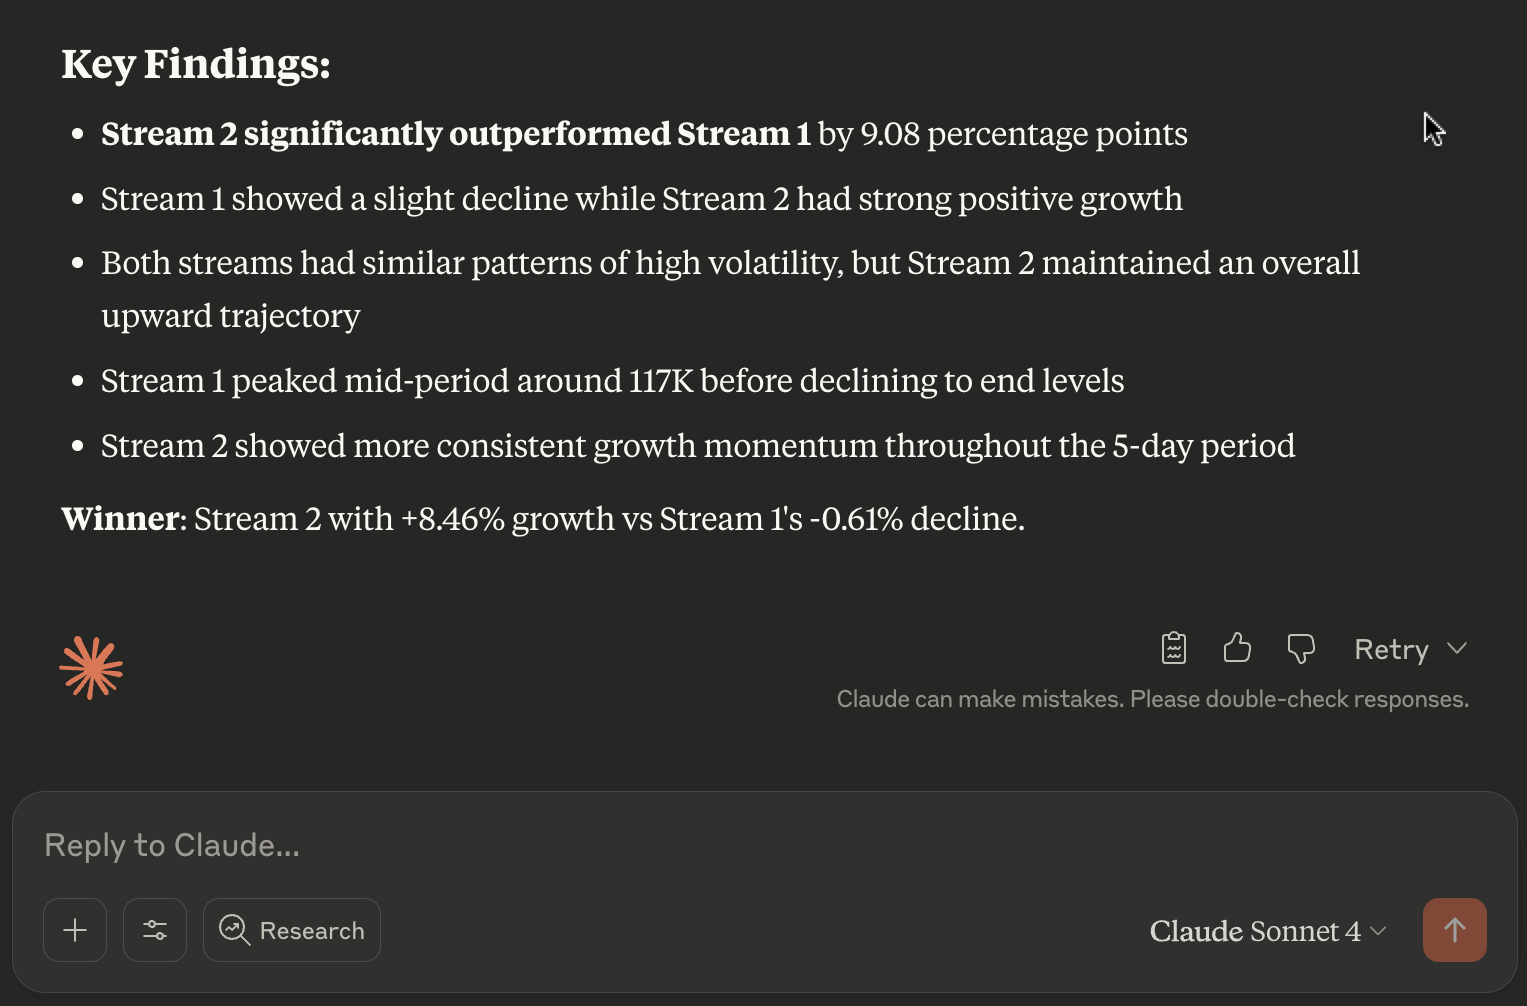
Task: Open the Claude Sonnet 4 model selector
Action: click(1267, 931)
